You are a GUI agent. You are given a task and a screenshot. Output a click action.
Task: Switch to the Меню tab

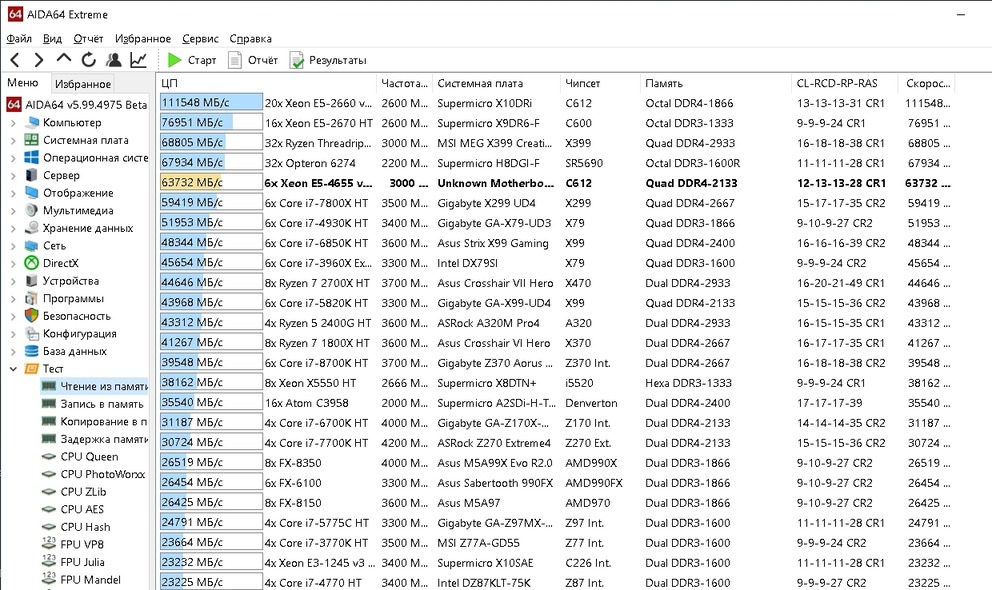[x=23, y=83]
